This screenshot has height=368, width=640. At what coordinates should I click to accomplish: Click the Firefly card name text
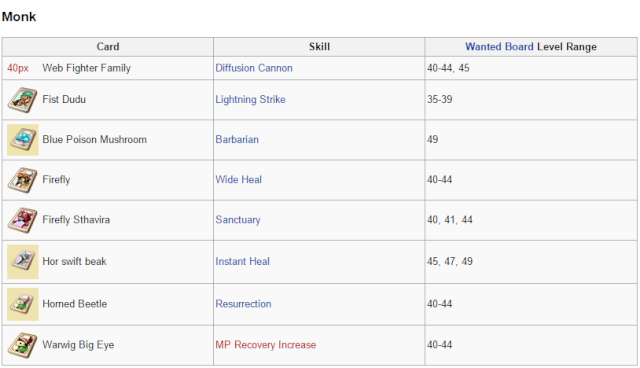point(56,180)
